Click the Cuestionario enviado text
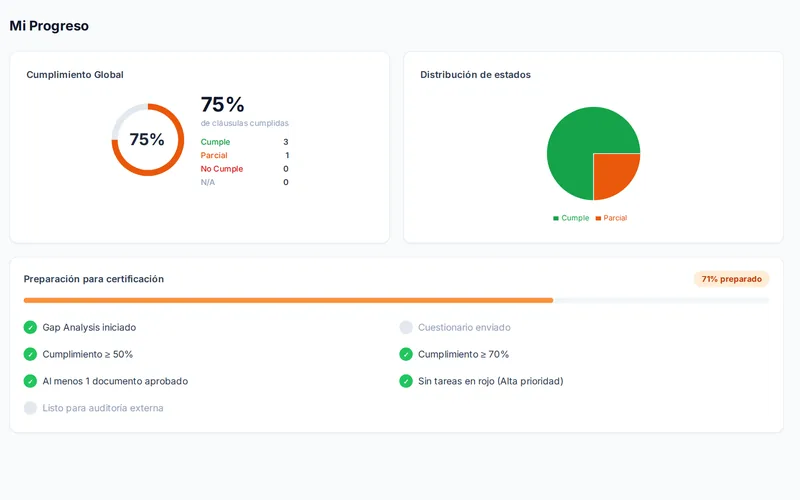Image resolution: width=800 pixels, height=500 pixels. (464, 328)
